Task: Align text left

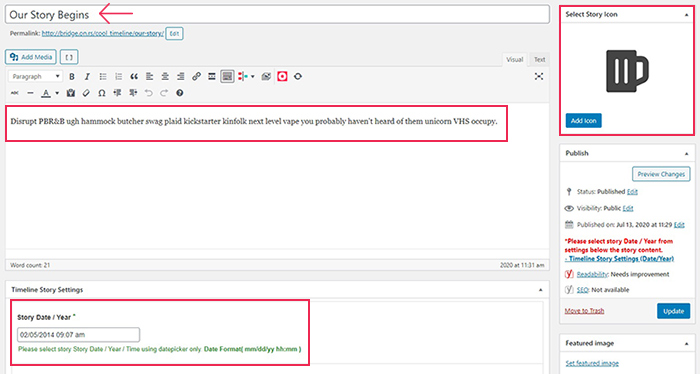Action: (150, 77)
